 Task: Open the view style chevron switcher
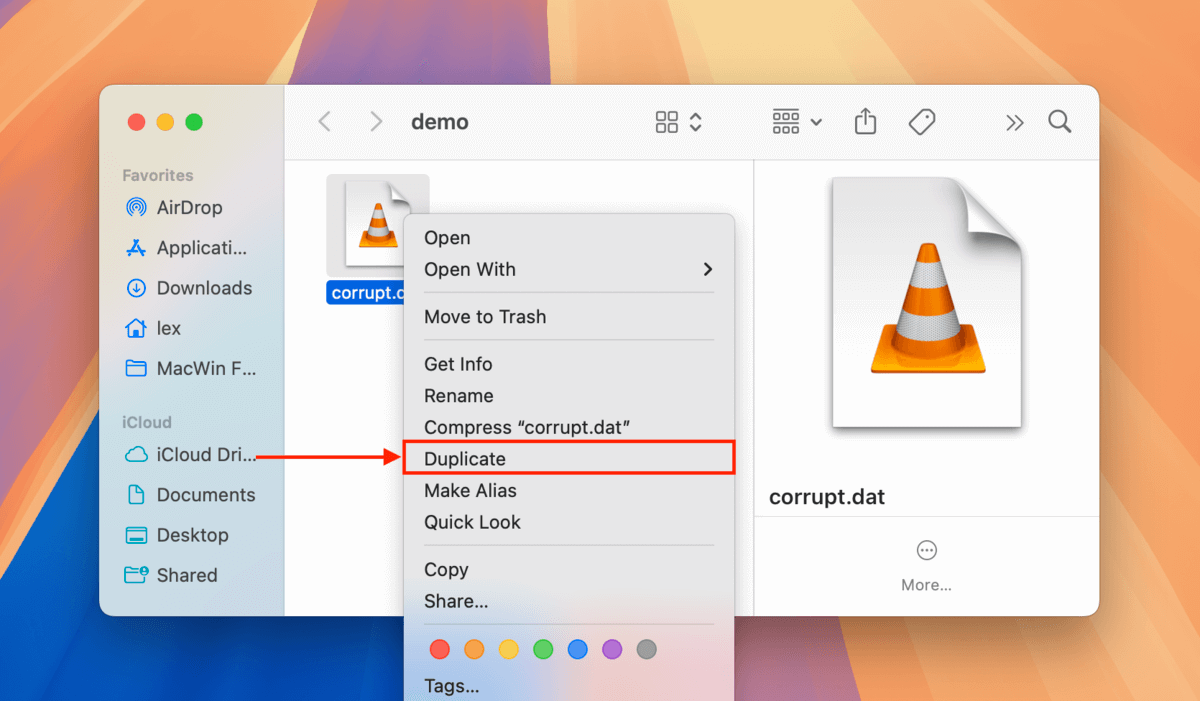696,122
